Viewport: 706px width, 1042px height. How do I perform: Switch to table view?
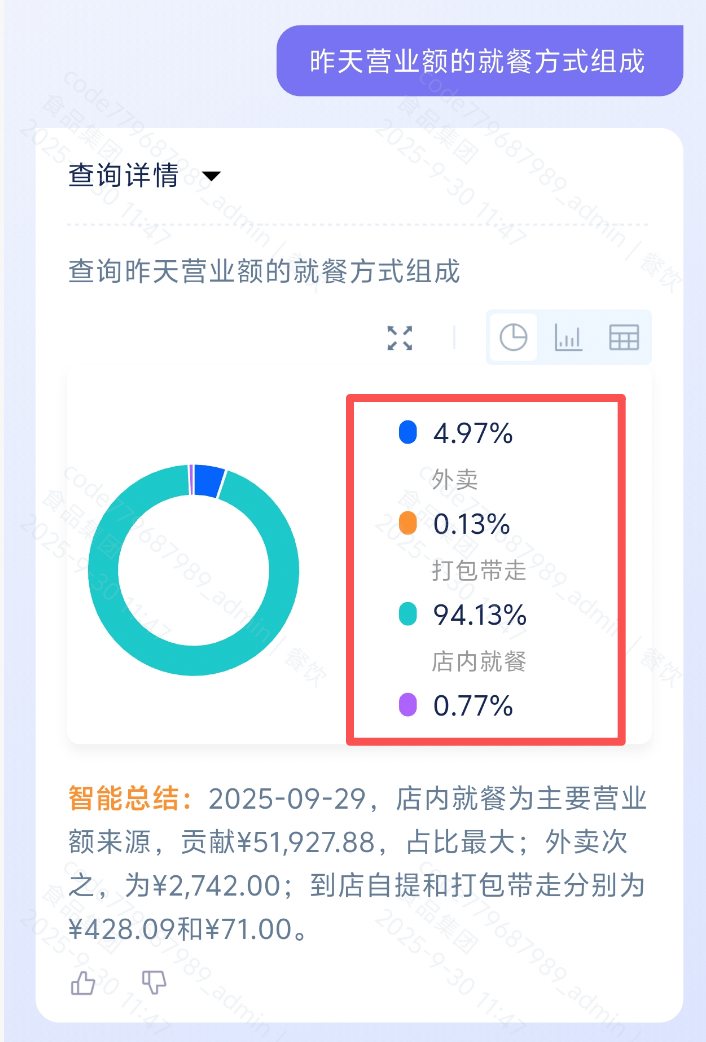[624, 338]
